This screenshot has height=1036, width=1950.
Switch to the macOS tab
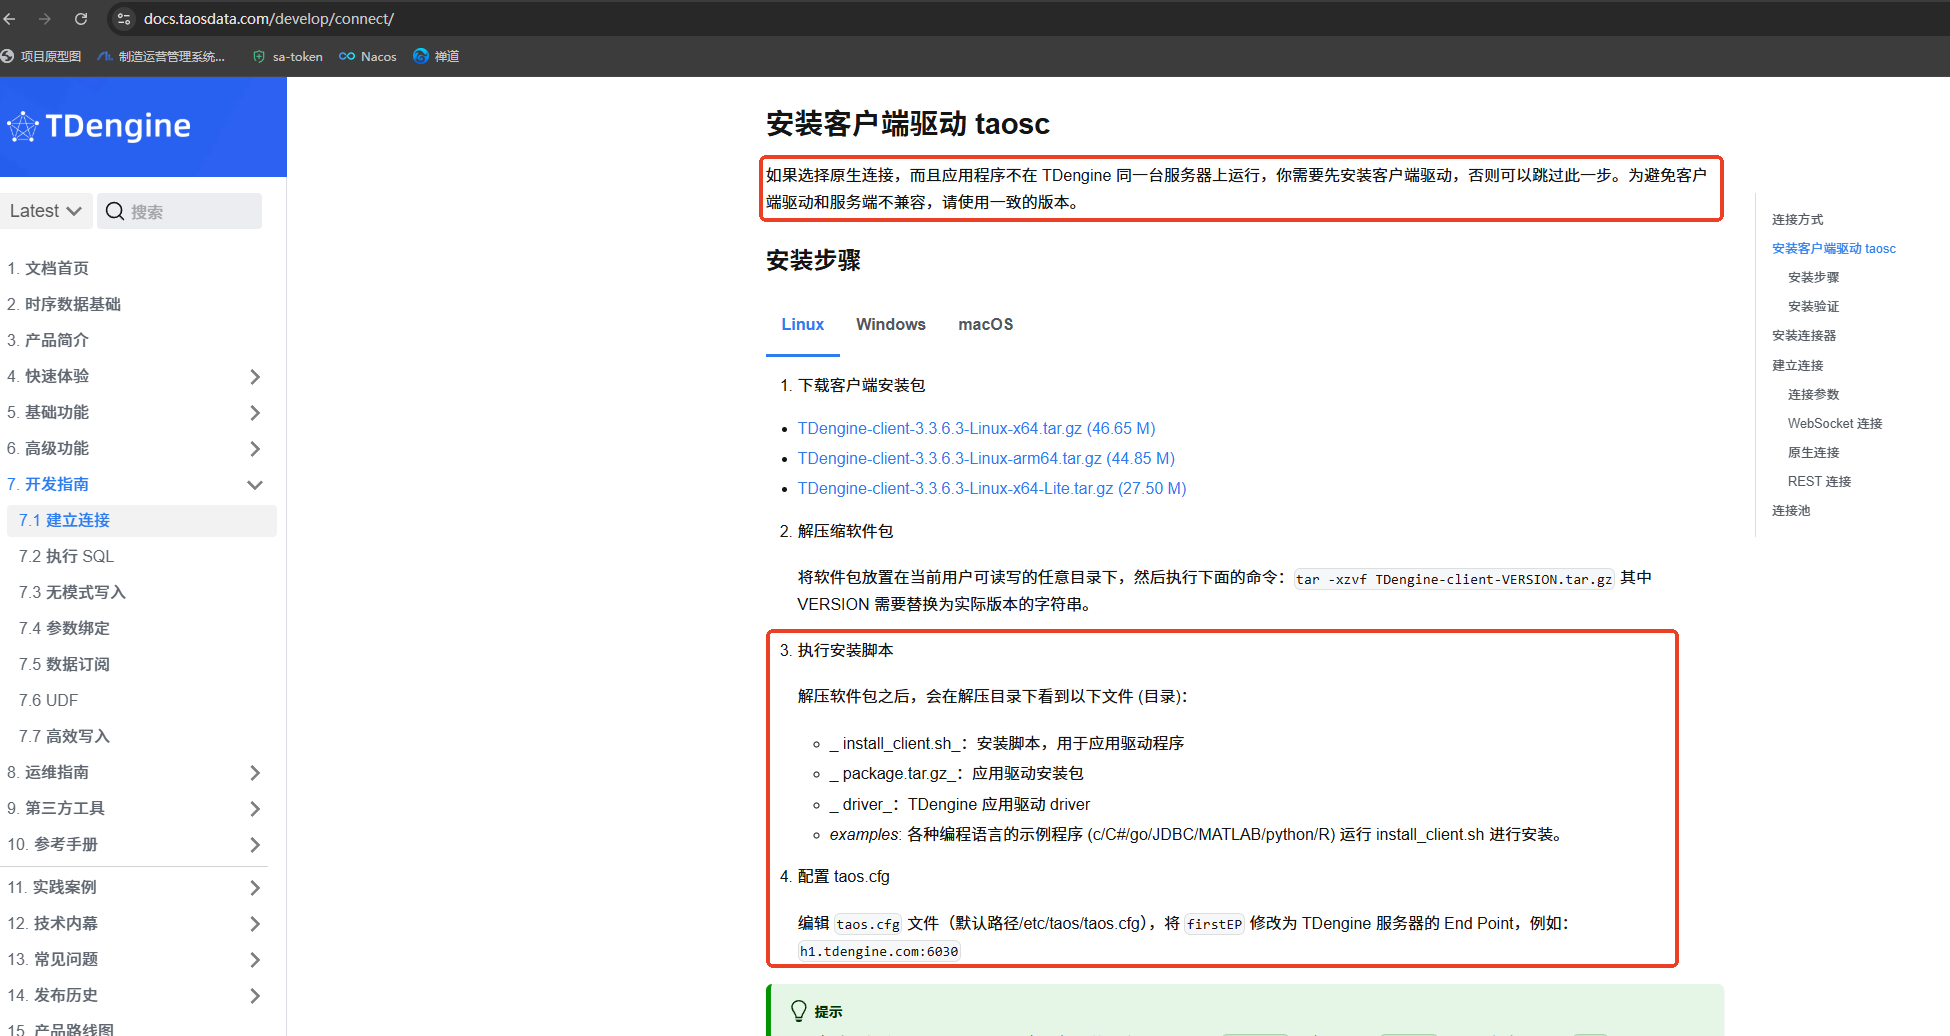[985, 324]
